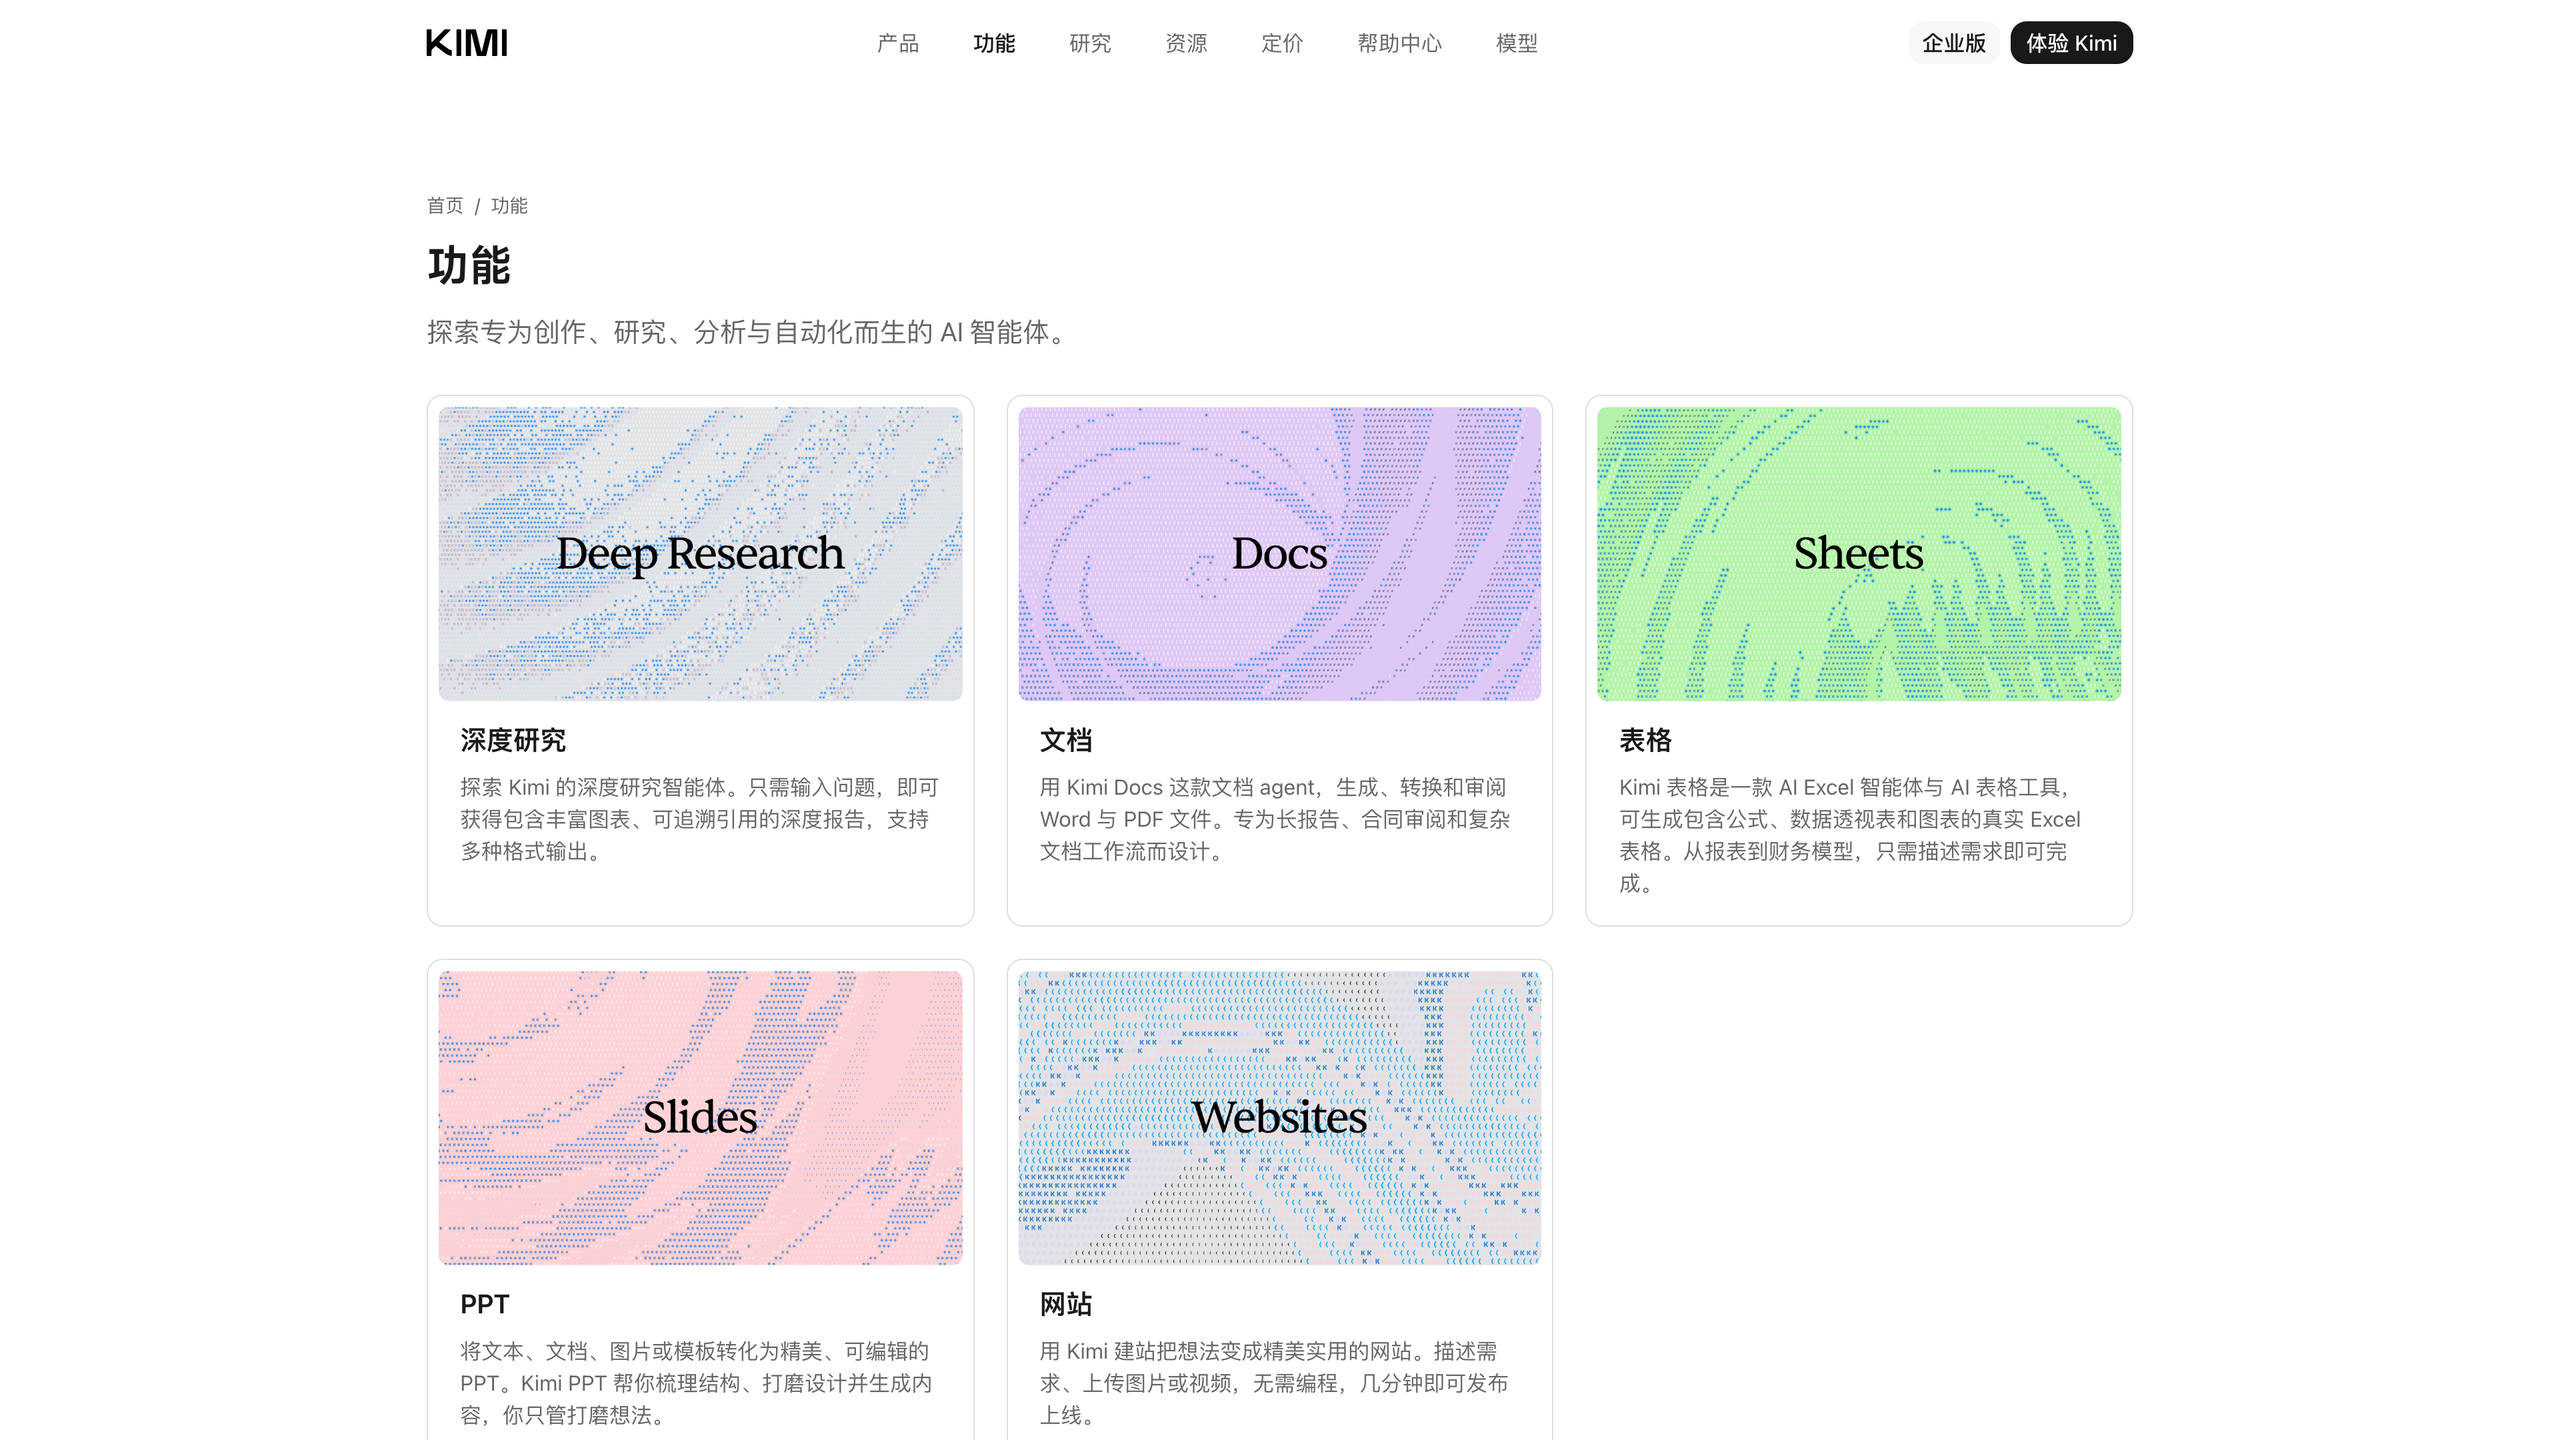
Task: Go to 资源 in the top navigation
Action: click(x=1186, y=43)
